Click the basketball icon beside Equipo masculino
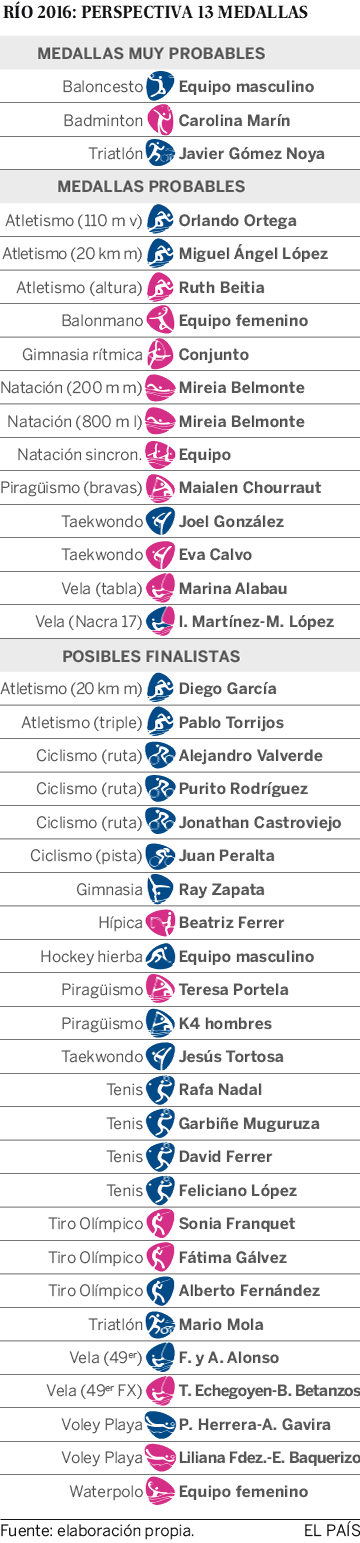Screen dimensions: 360x1543 pyautogui.click(x=160, y=87)
